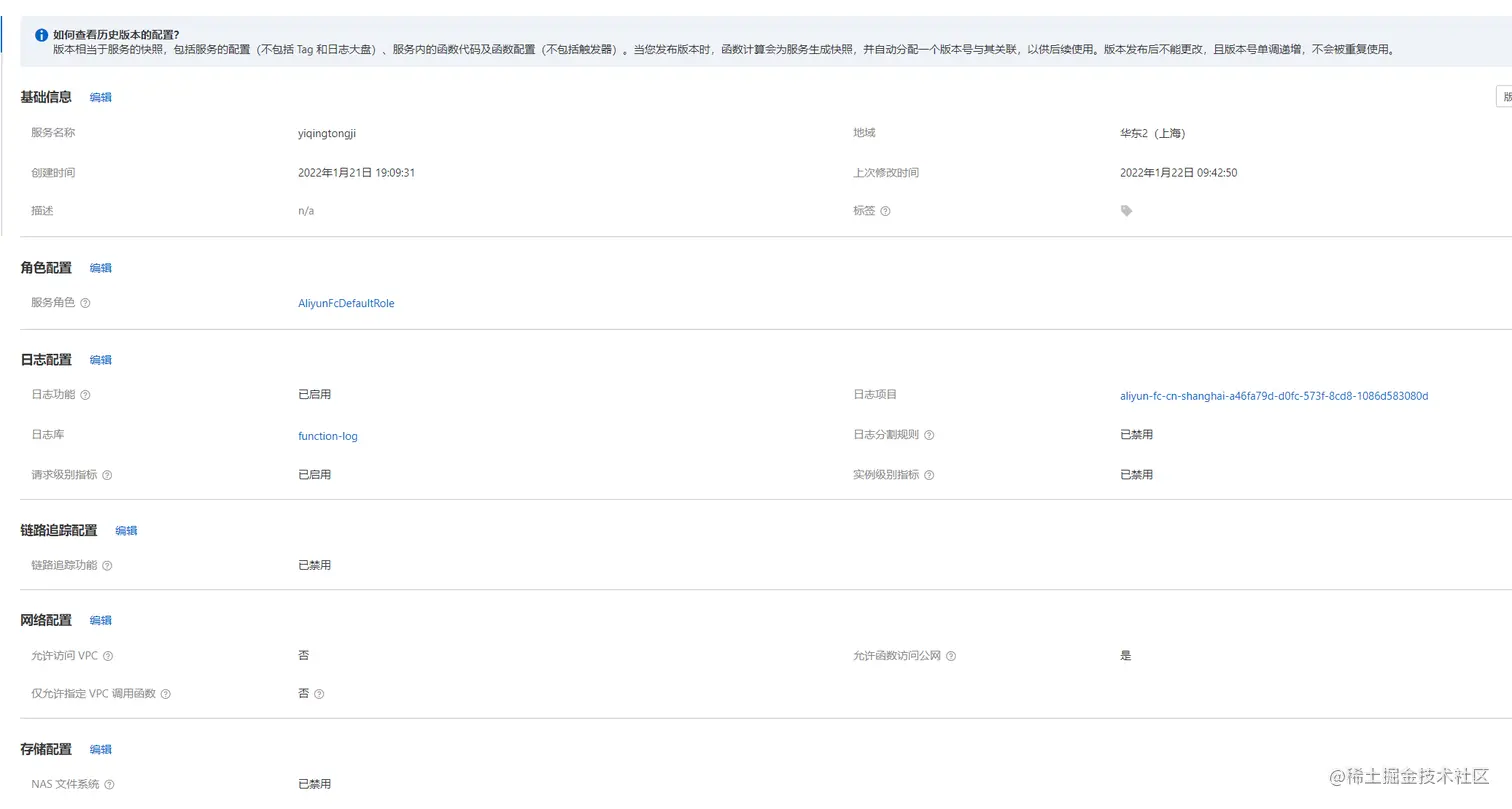1512x809 pixels.
Task: Edit the 基础信息 section
Action: 101,97
